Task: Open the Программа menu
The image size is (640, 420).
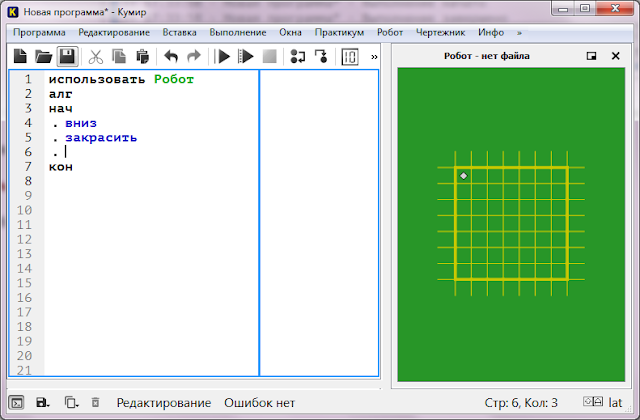Action: (39, 32)
